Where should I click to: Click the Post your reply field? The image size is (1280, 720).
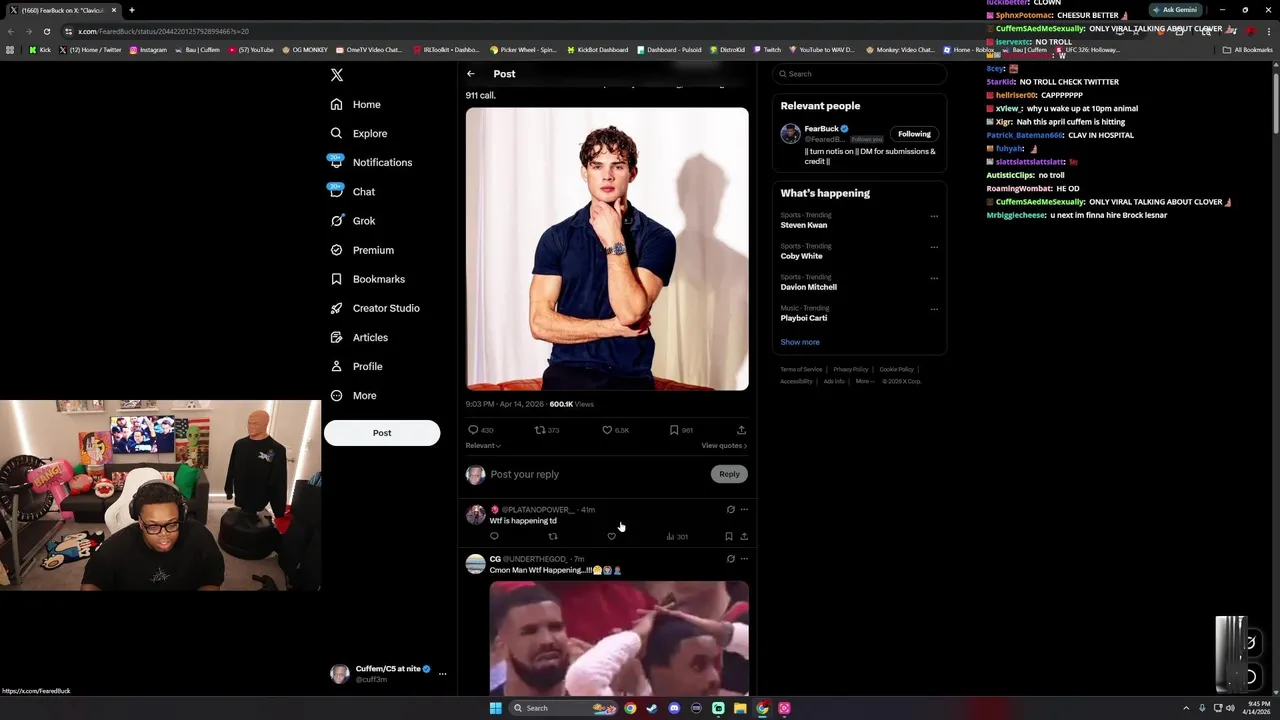598,474
